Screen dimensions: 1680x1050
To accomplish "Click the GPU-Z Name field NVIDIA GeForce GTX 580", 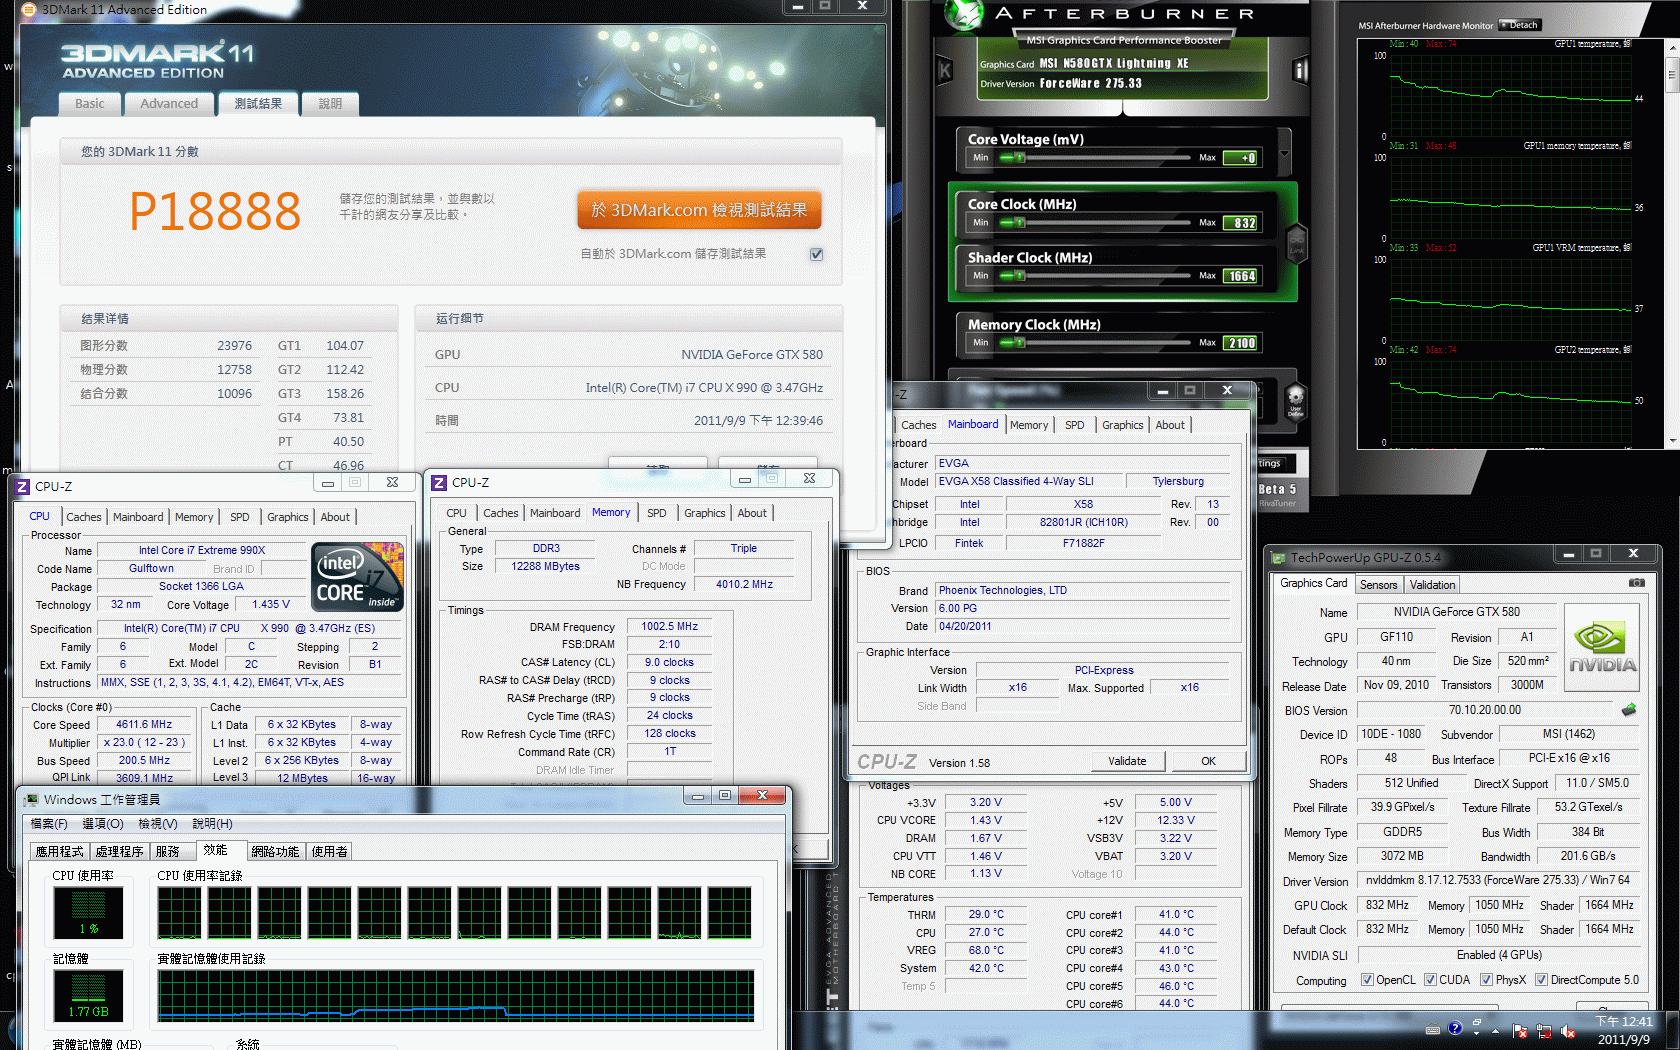I will tap(1456, 612).
